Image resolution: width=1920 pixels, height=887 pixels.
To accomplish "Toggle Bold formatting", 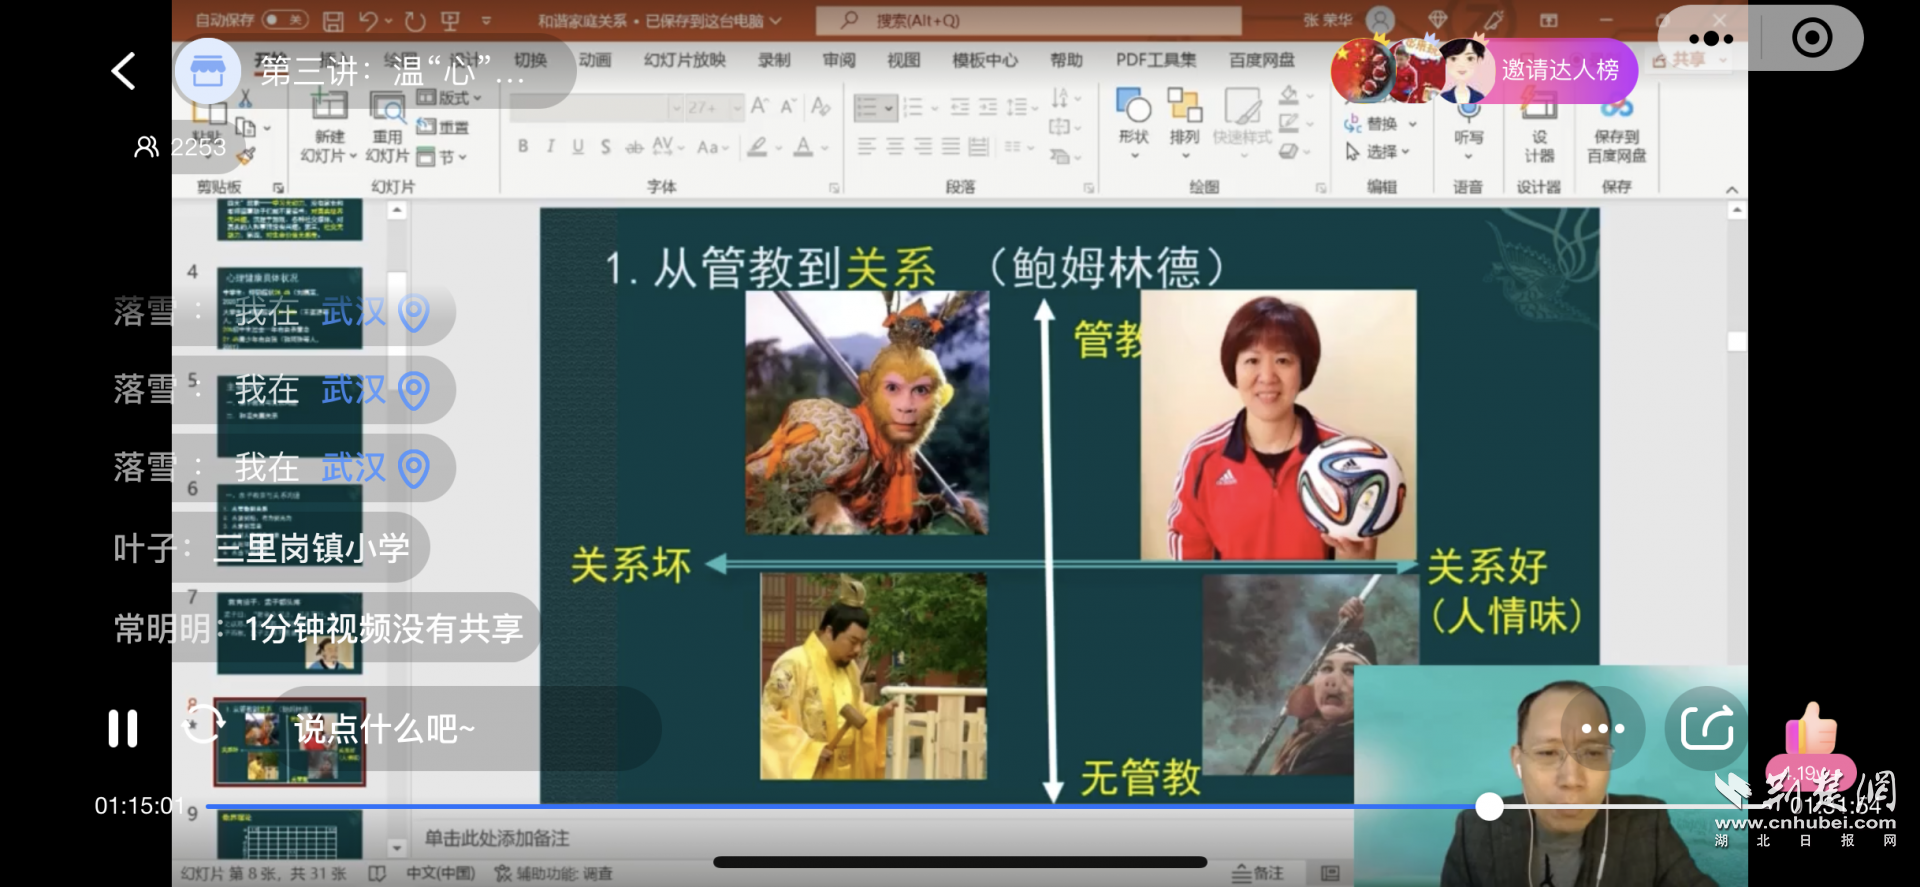I will pos(523,147).
